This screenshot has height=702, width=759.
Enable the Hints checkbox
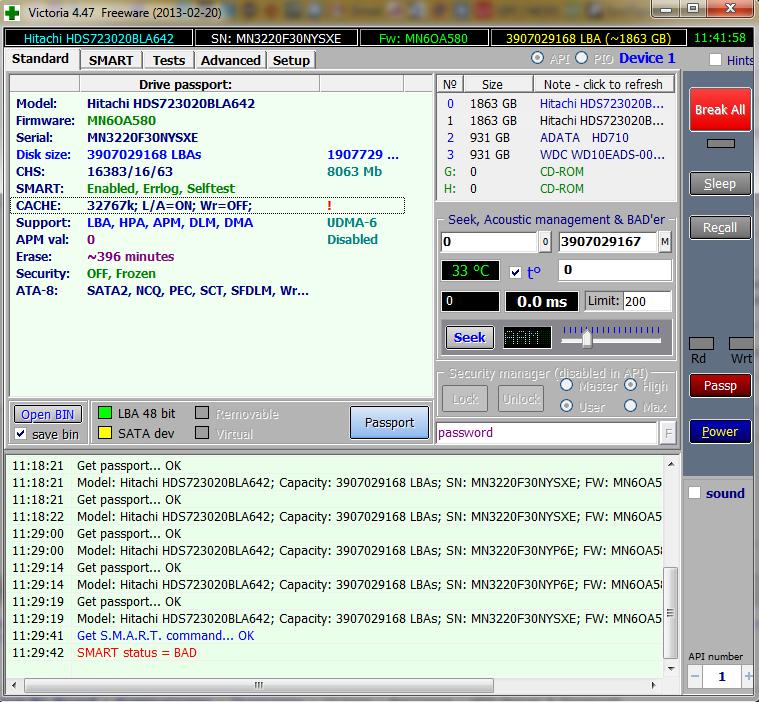pos(715,60)
